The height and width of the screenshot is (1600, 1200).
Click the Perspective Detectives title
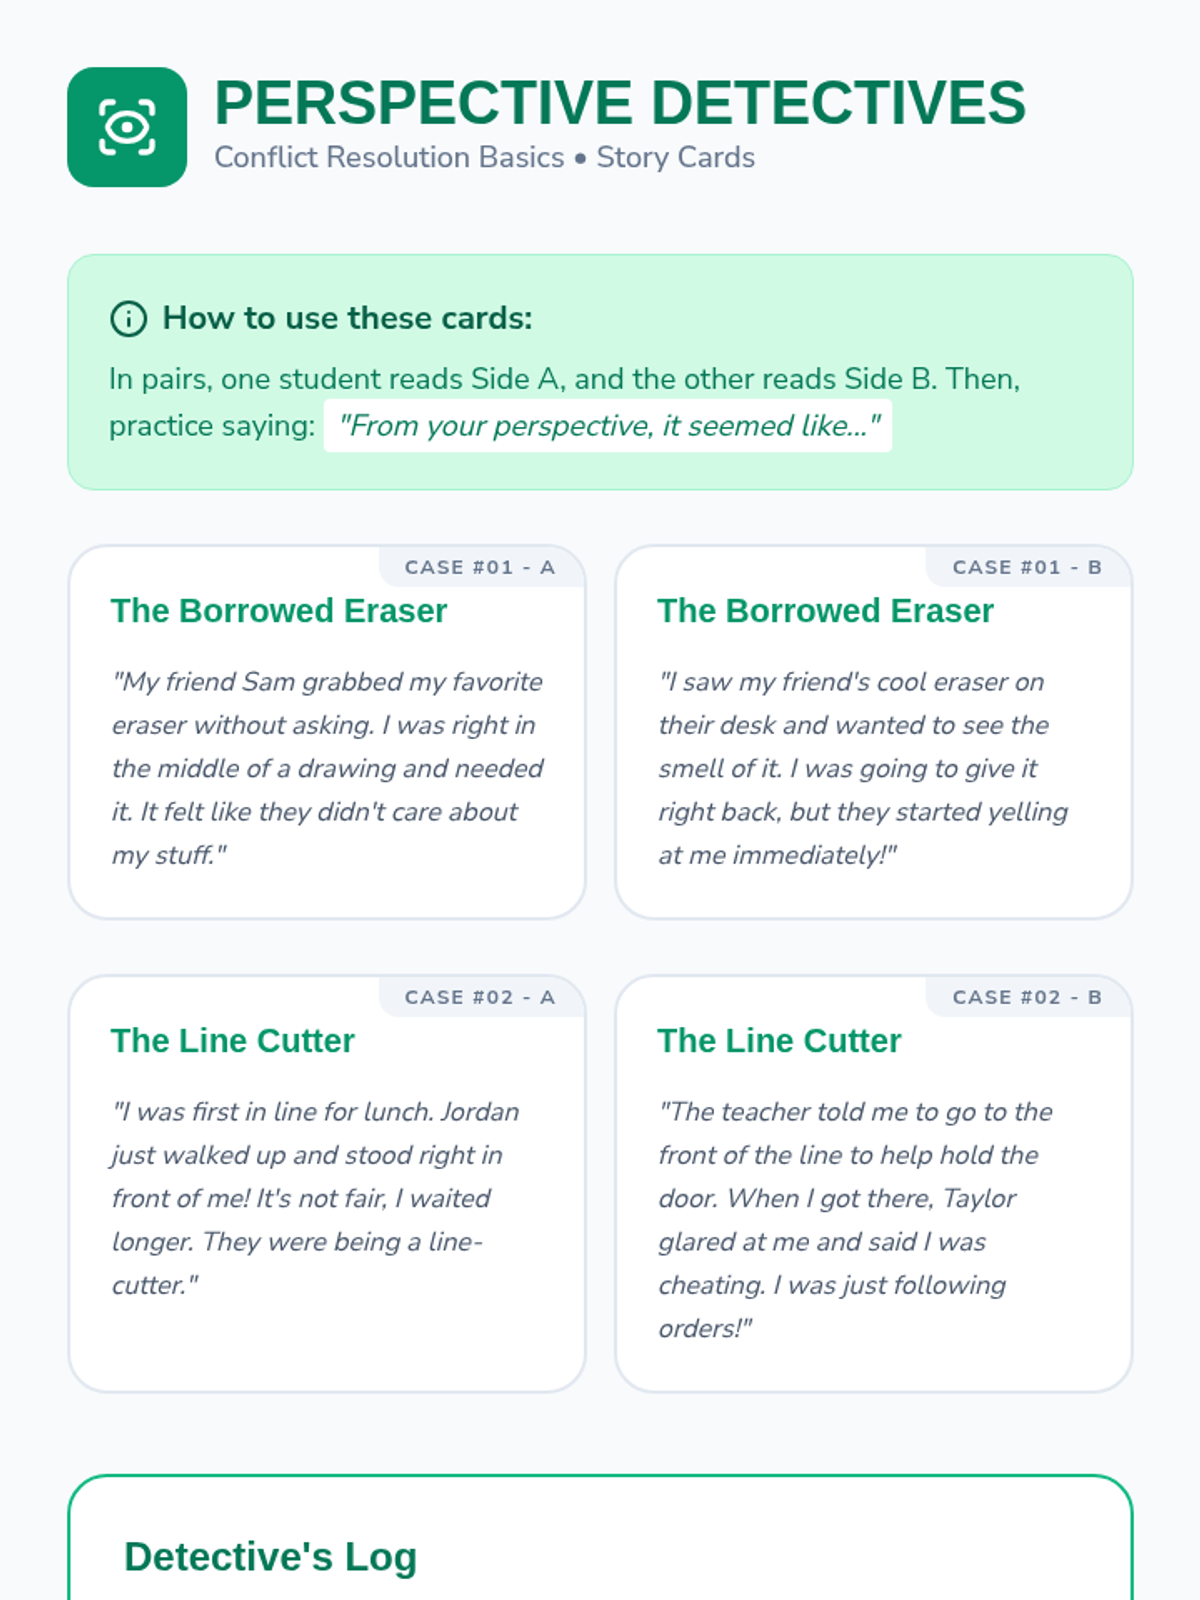pos(619,103)
